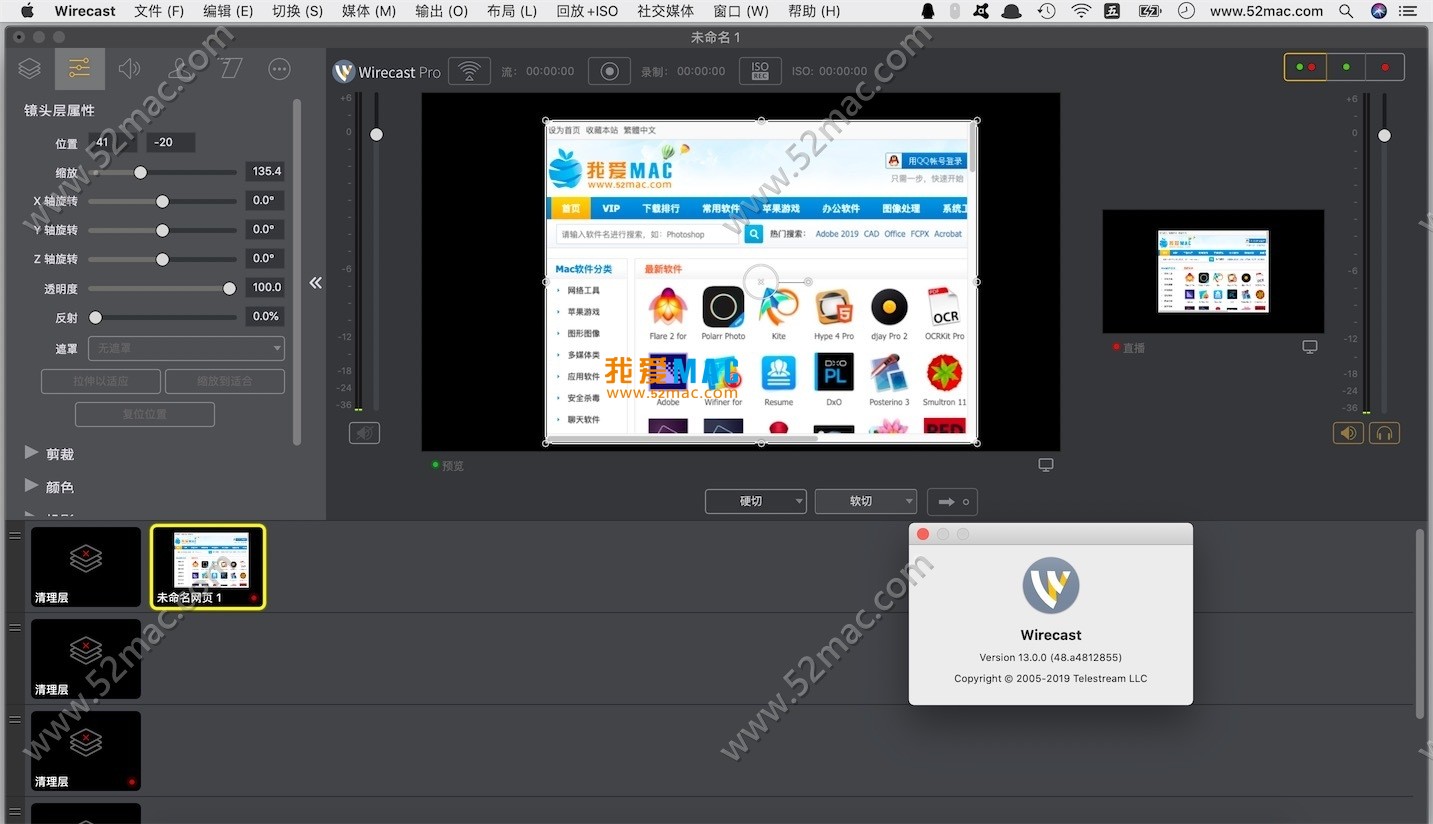Image resolution: width=1433 pixels, height=824 pixels.
Task: Click the Wirecast Pro logo in toolbar
Action: [387, 72]
